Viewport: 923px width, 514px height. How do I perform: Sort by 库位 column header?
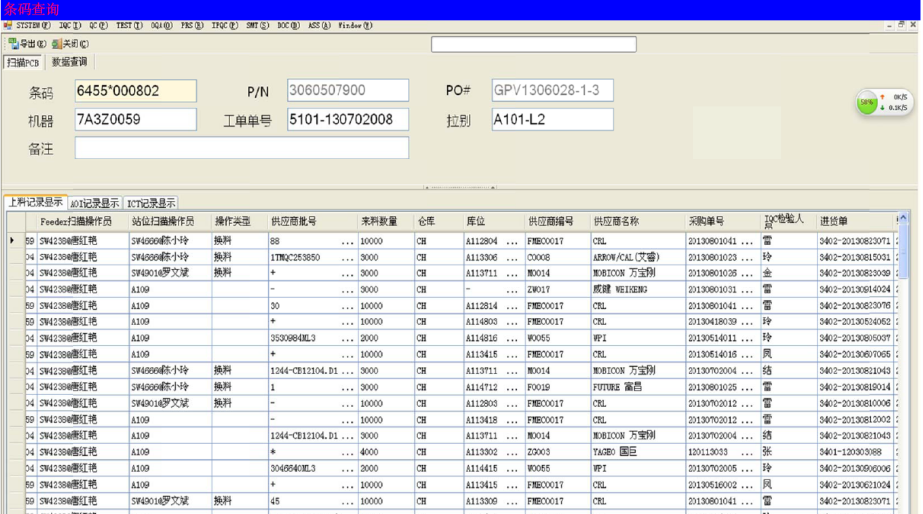click(x=493, y=221)
